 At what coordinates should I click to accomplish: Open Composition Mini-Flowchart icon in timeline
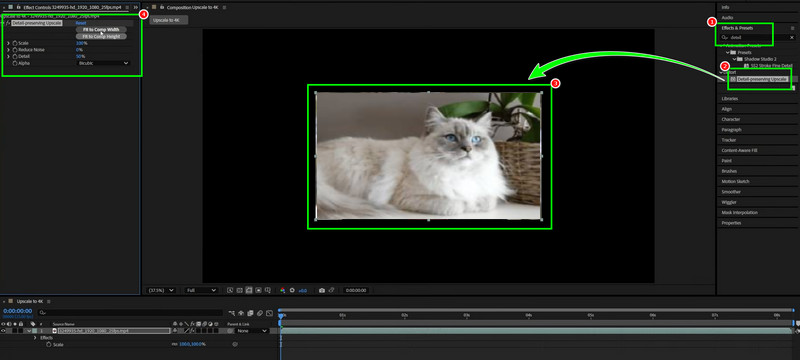(x=232, y=313)
